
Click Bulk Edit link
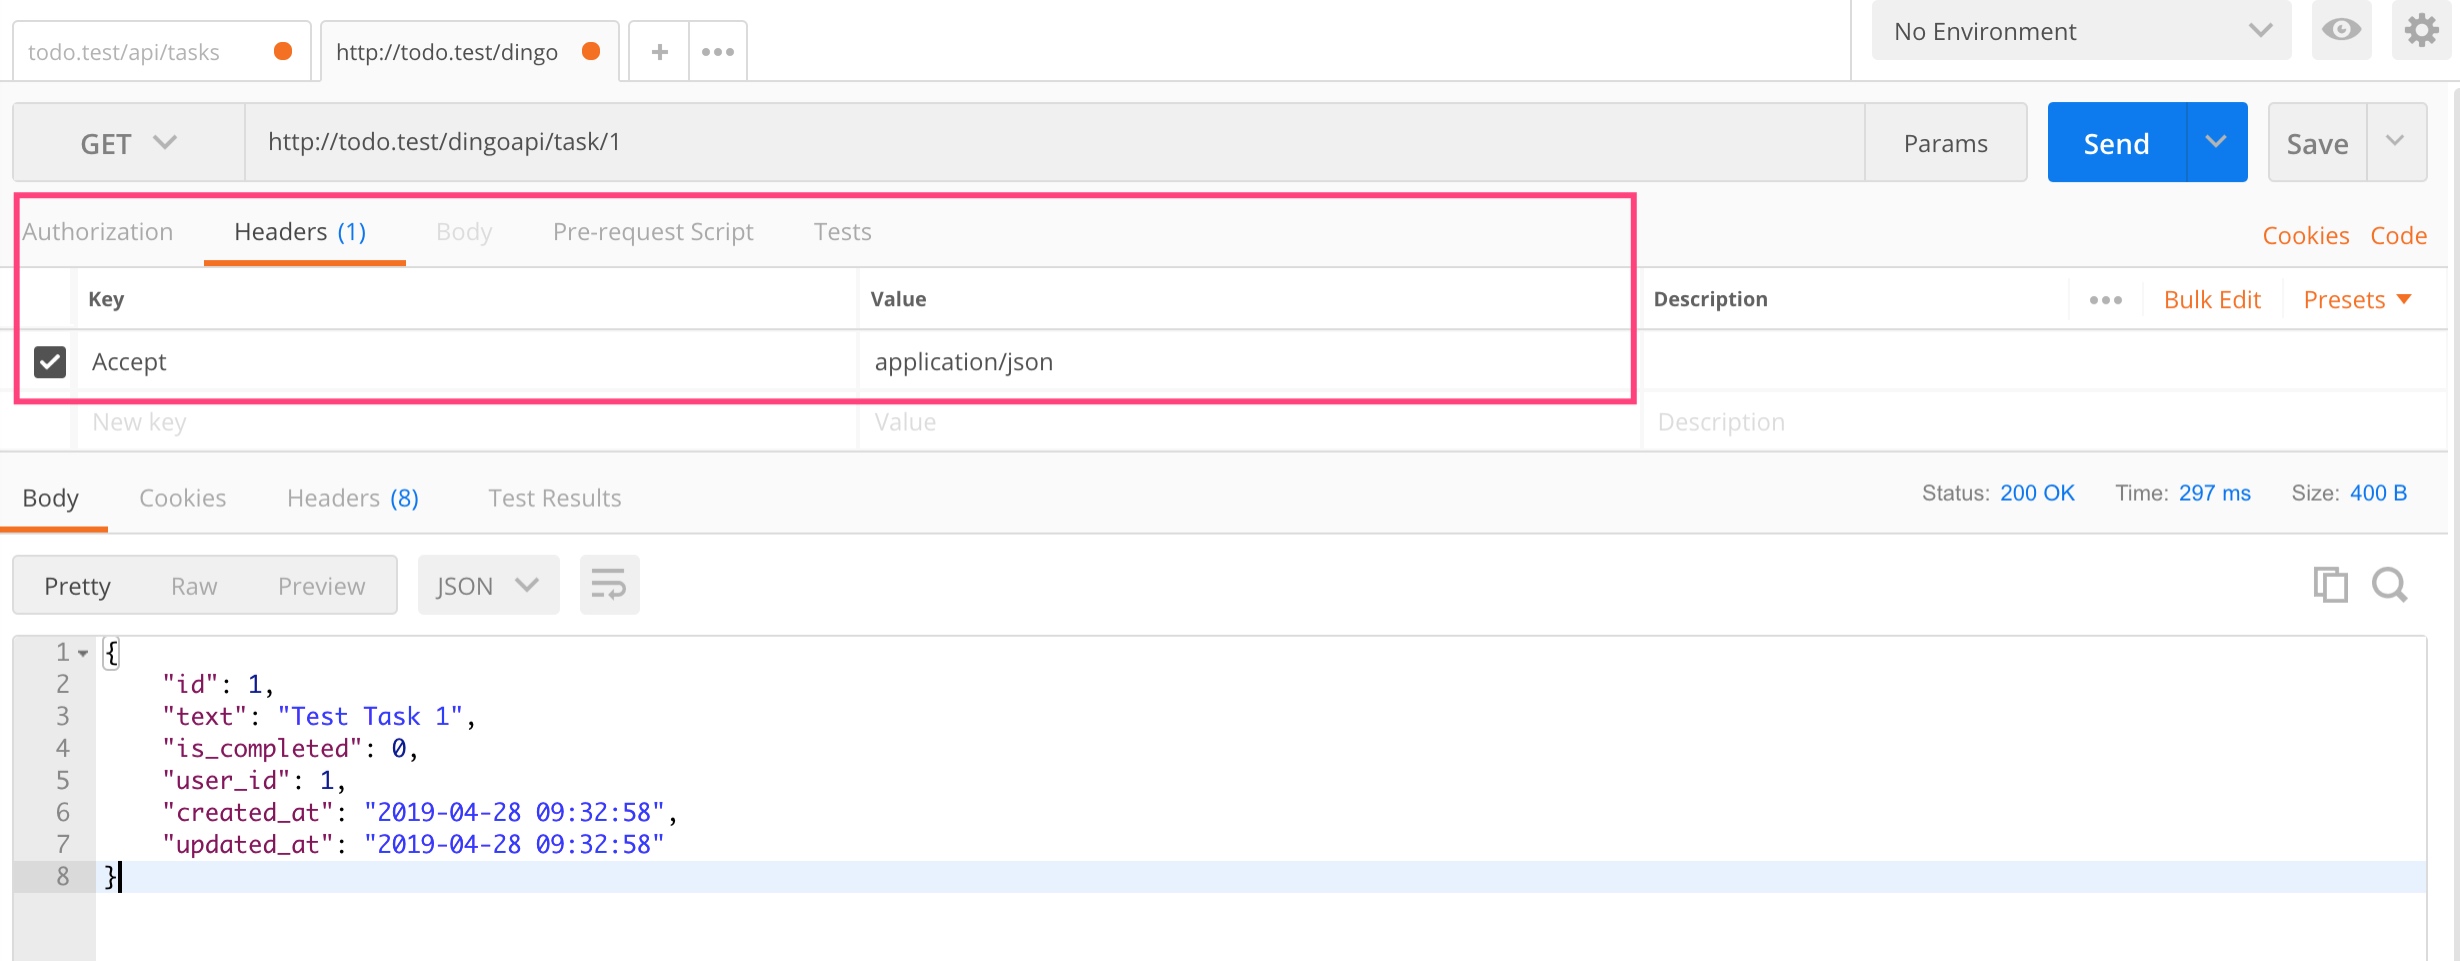pyautogui.click(x=2212, y=300)
